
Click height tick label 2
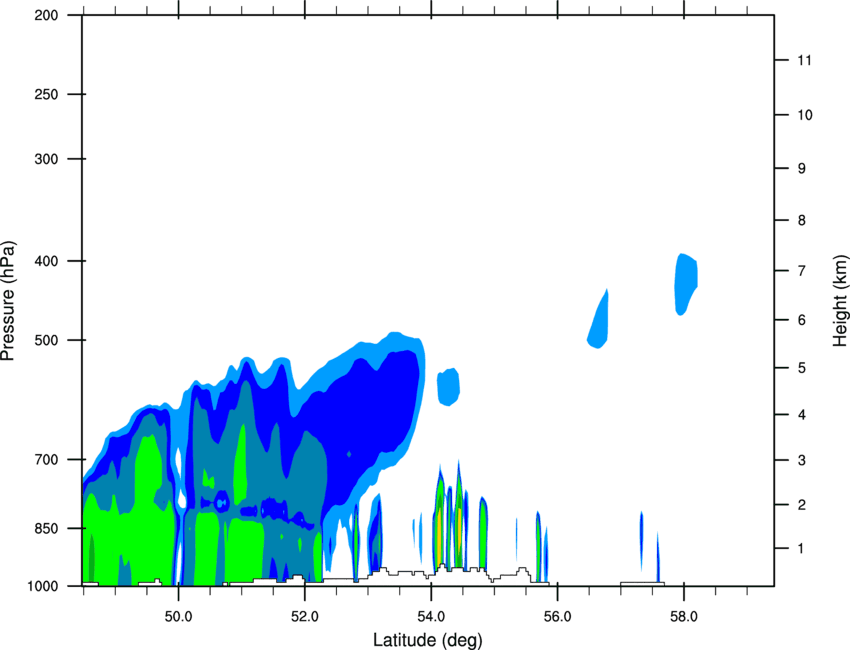click(802, 505)
